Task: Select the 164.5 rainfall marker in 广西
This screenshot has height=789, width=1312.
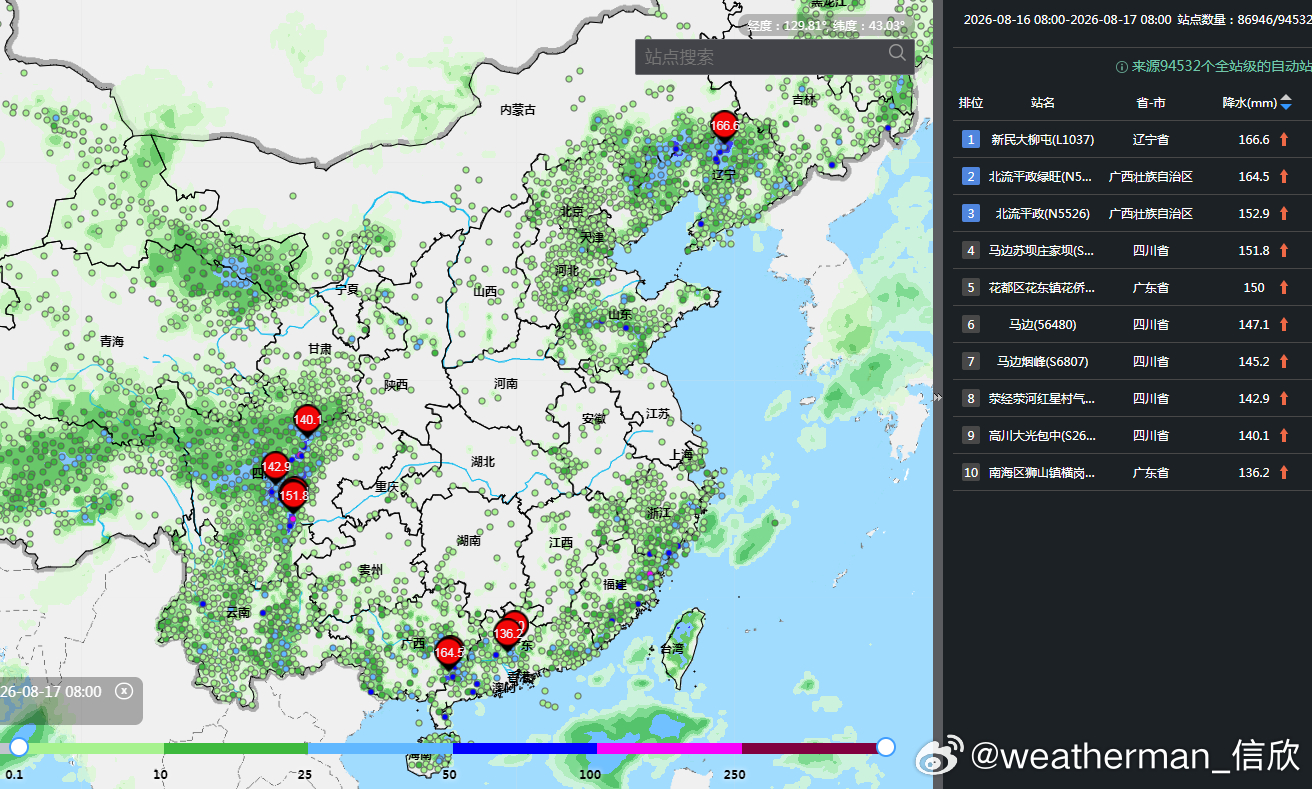Action: coord(449,654)
